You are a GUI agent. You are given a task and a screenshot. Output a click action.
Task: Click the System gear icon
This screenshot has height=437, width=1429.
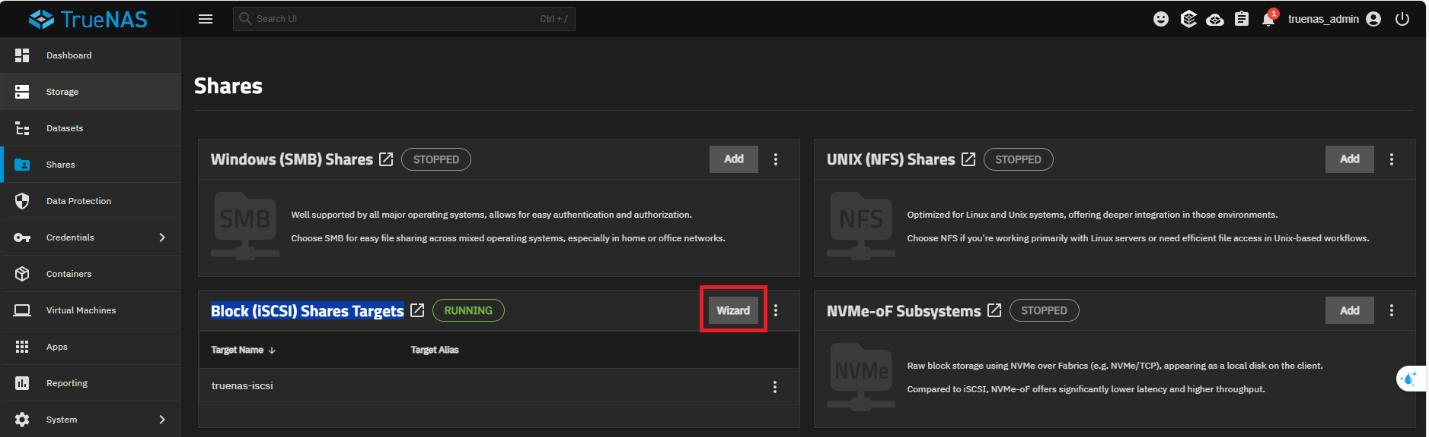click(x=22, y=420)
